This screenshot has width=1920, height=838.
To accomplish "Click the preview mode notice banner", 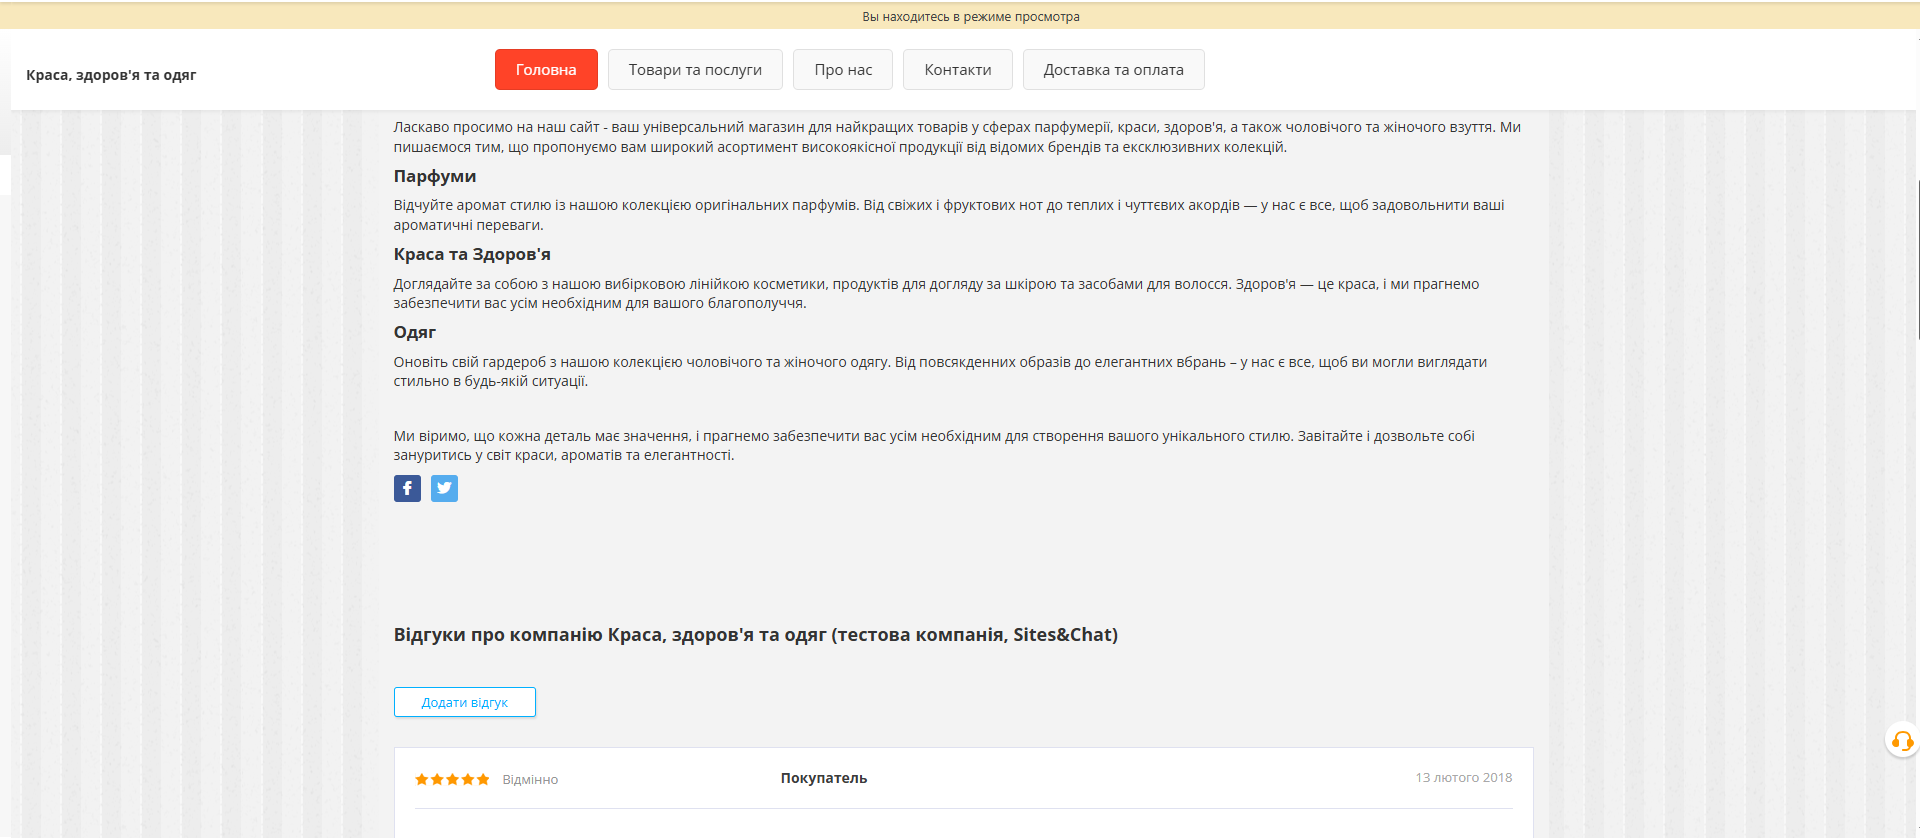I will [x=970, y=16].
